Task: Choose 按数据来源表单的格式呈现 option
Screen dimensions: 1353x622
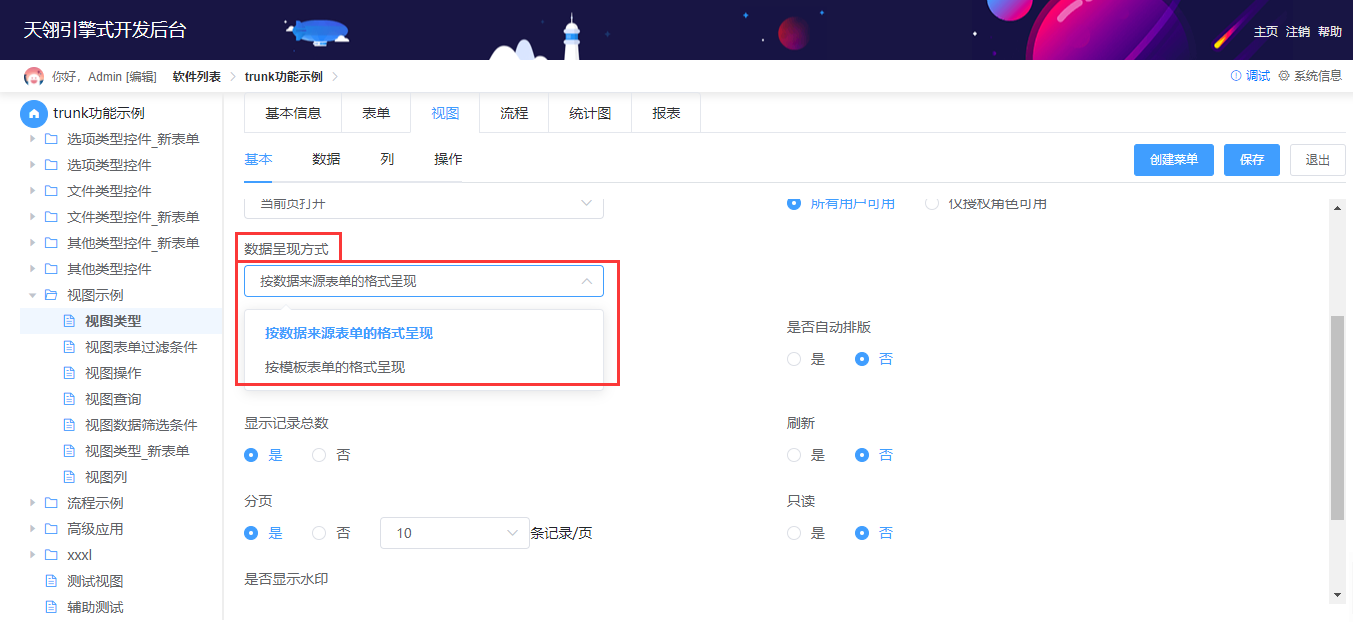Action: [x=424, y=333]
